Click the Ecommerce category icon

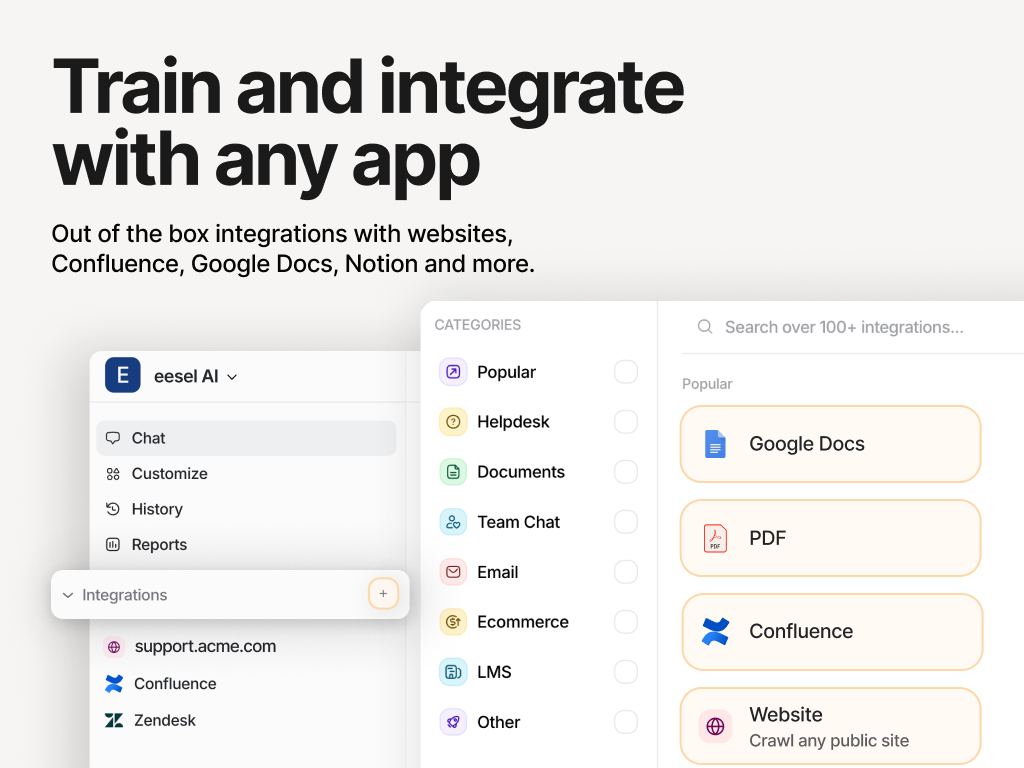(x=453, y=622)
